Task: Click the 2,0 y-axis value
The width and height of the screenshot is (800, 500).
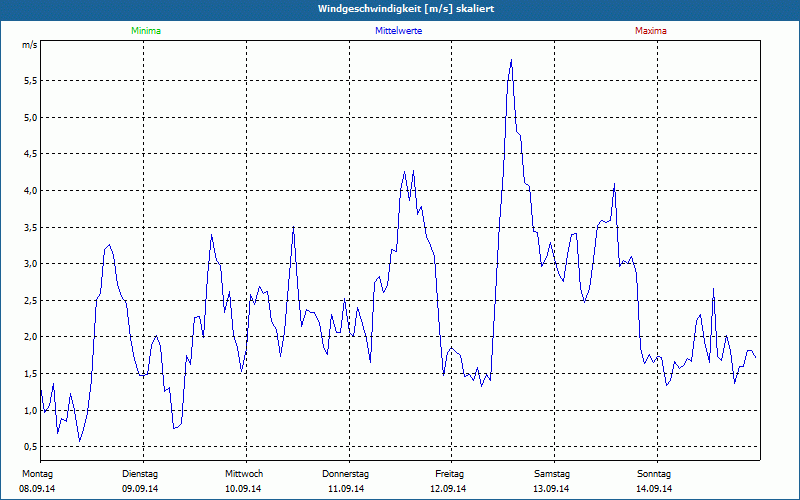Action: pos(31,337)
